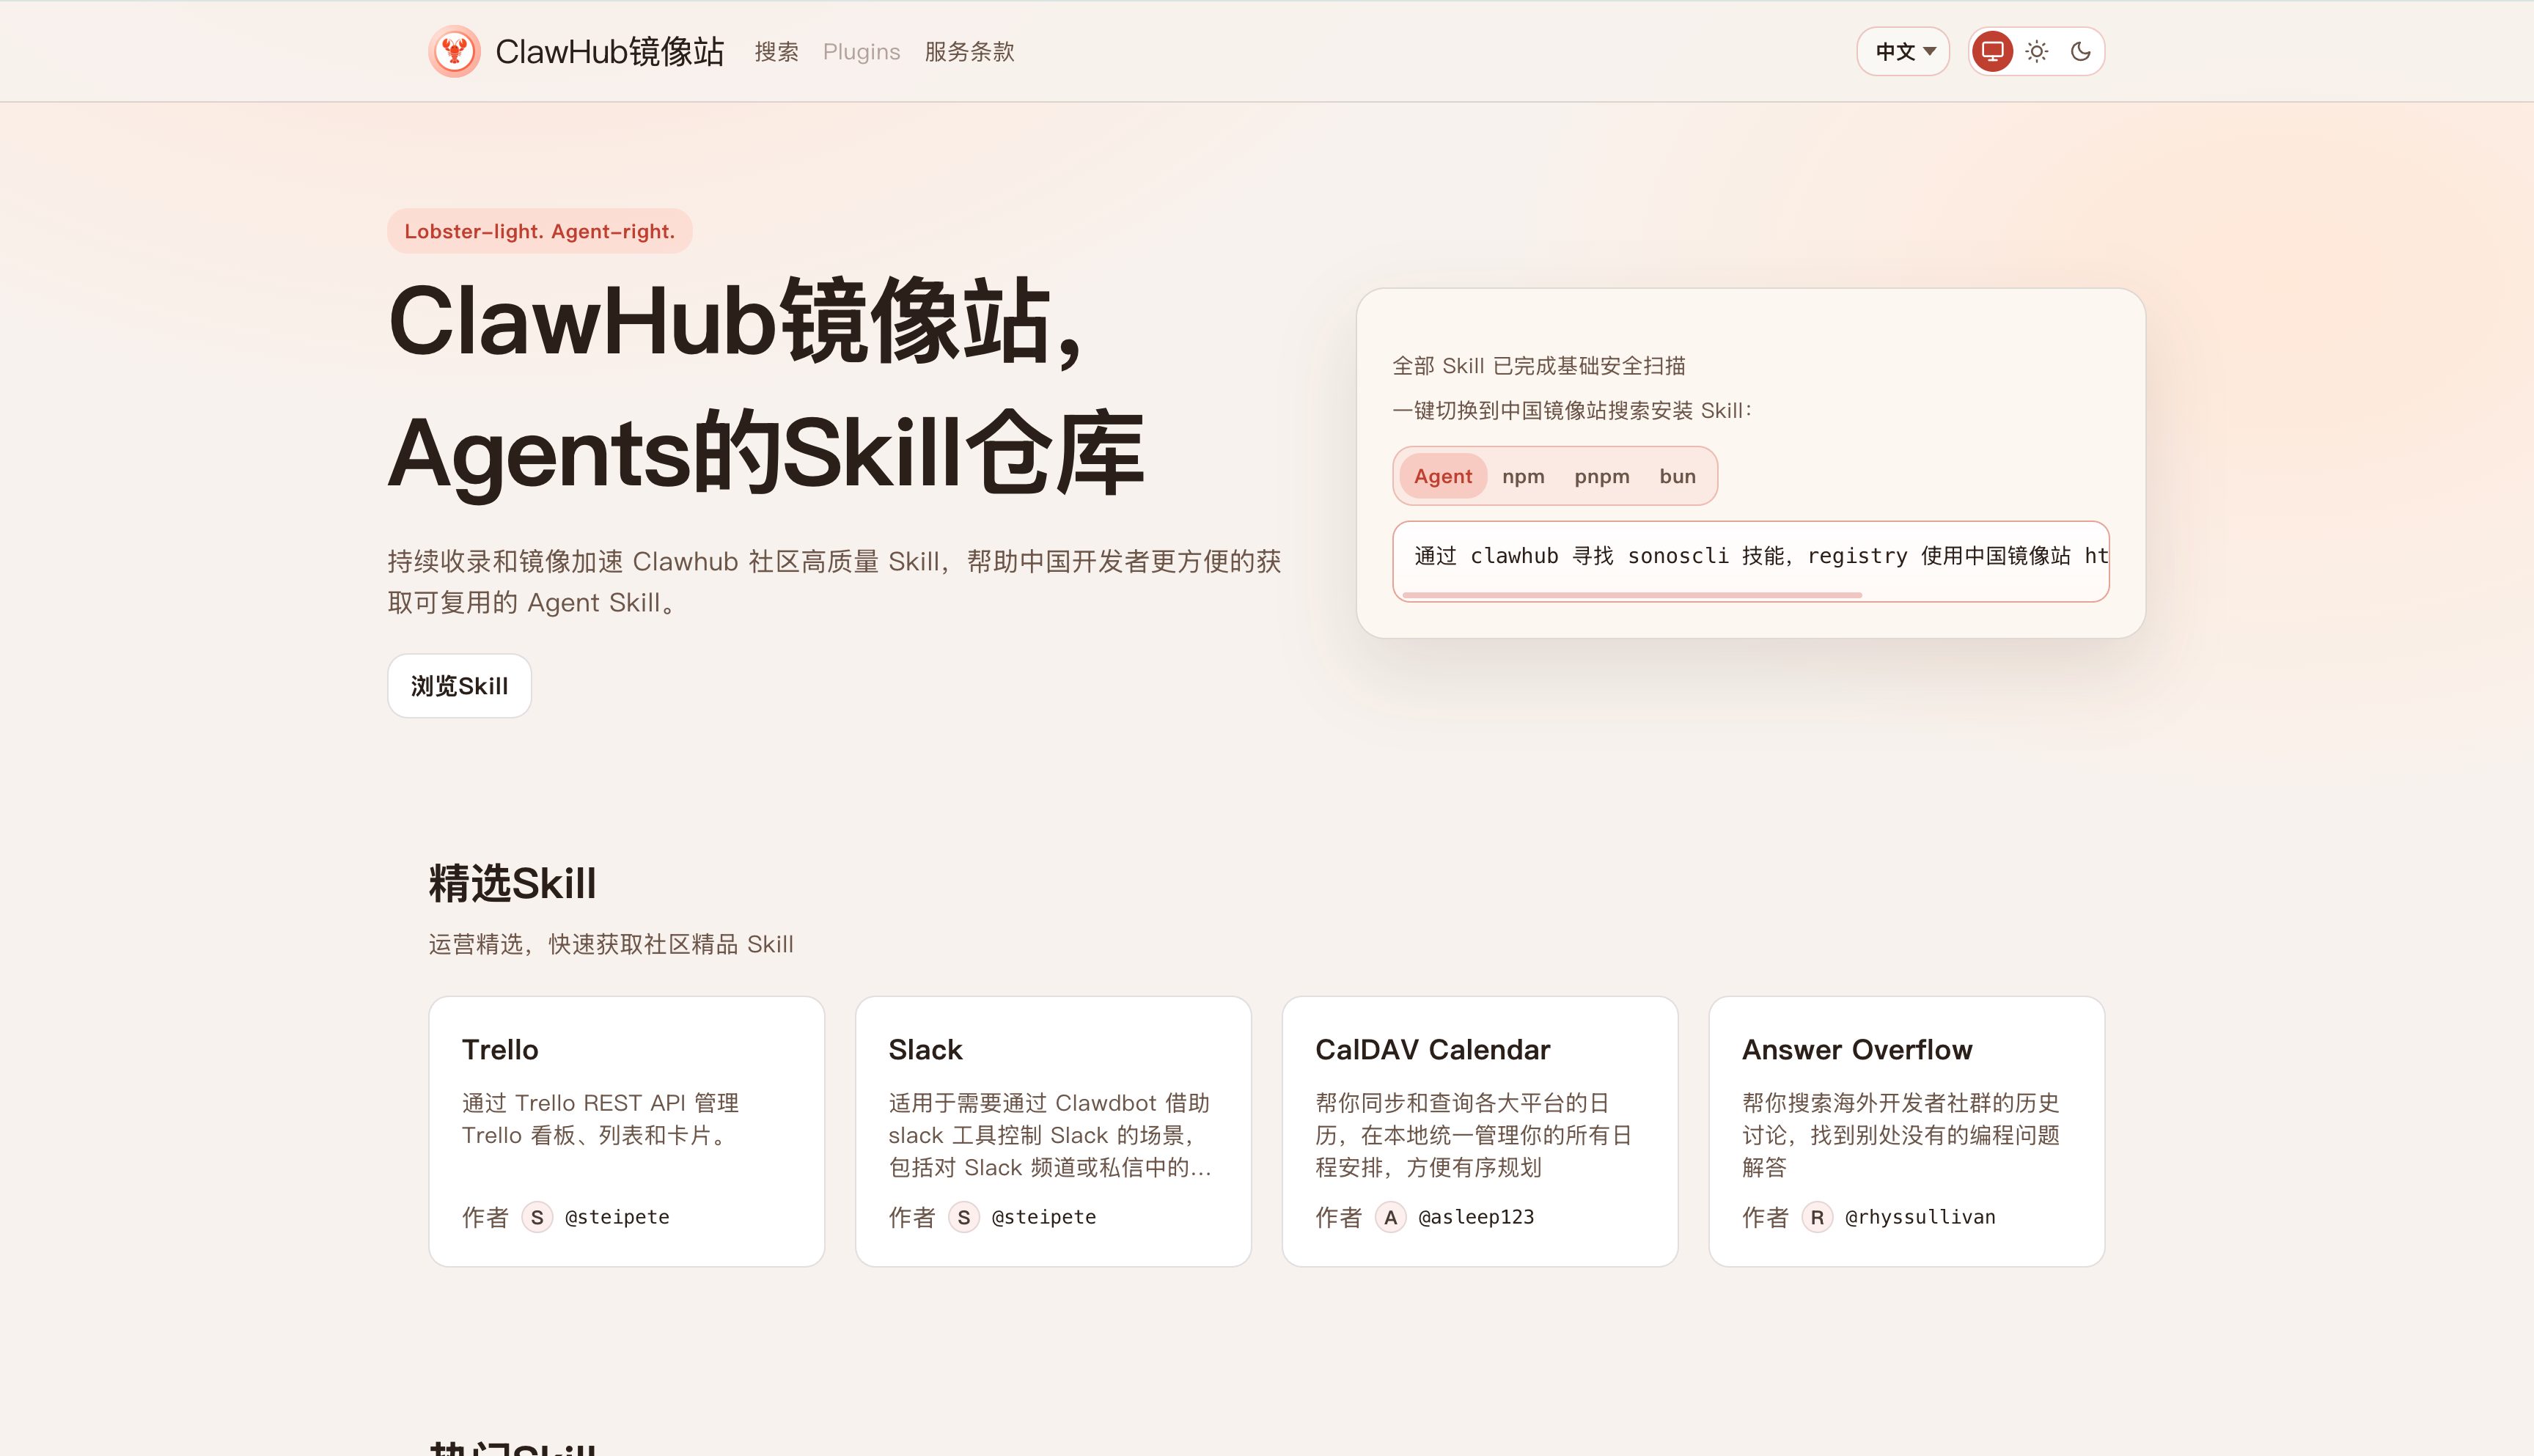
Task: Open the Plugins nav item
Action: click(861, 51)
